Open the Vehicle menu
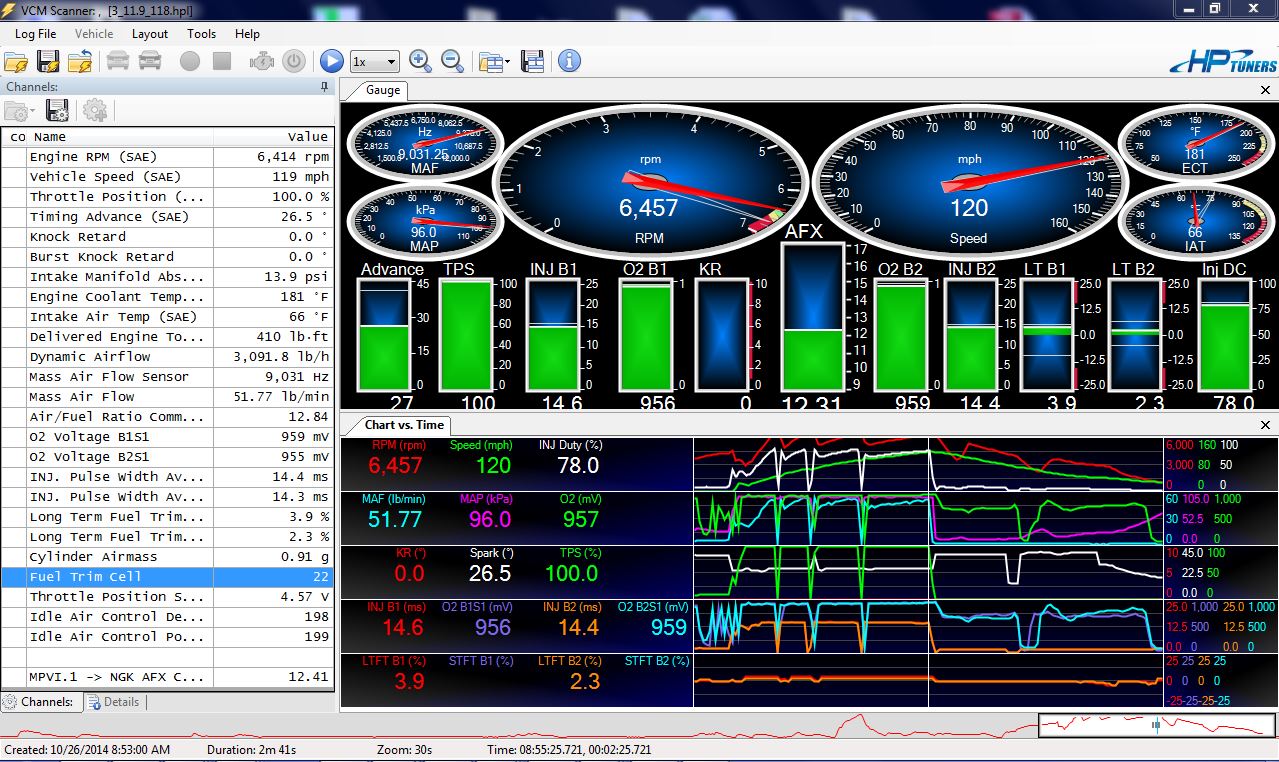Screen dimensions: 1279x762 93,33
